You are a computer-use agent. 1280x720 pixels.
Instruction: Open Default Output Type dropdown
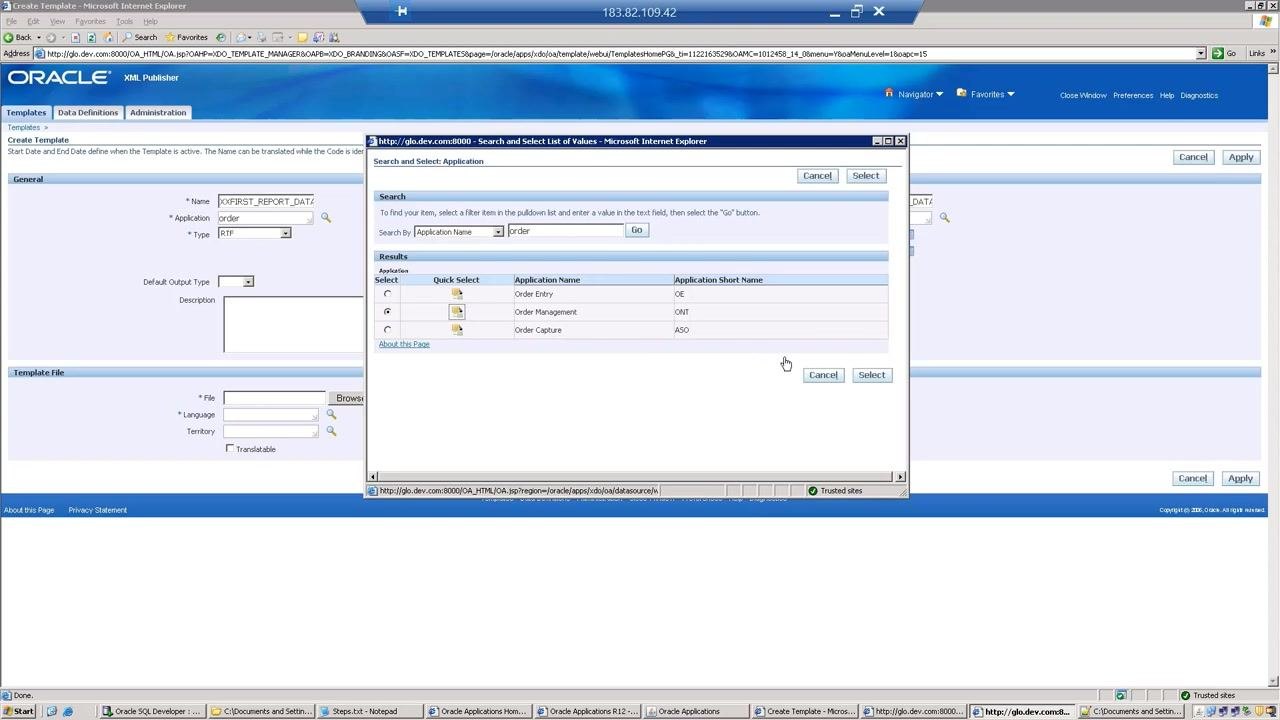click(x=236, y=282)
